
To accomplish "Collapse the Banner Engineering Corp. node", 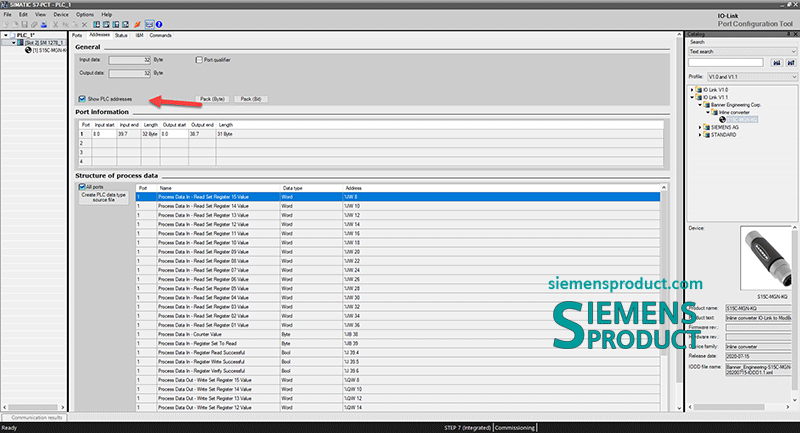I will pos(700,105).
